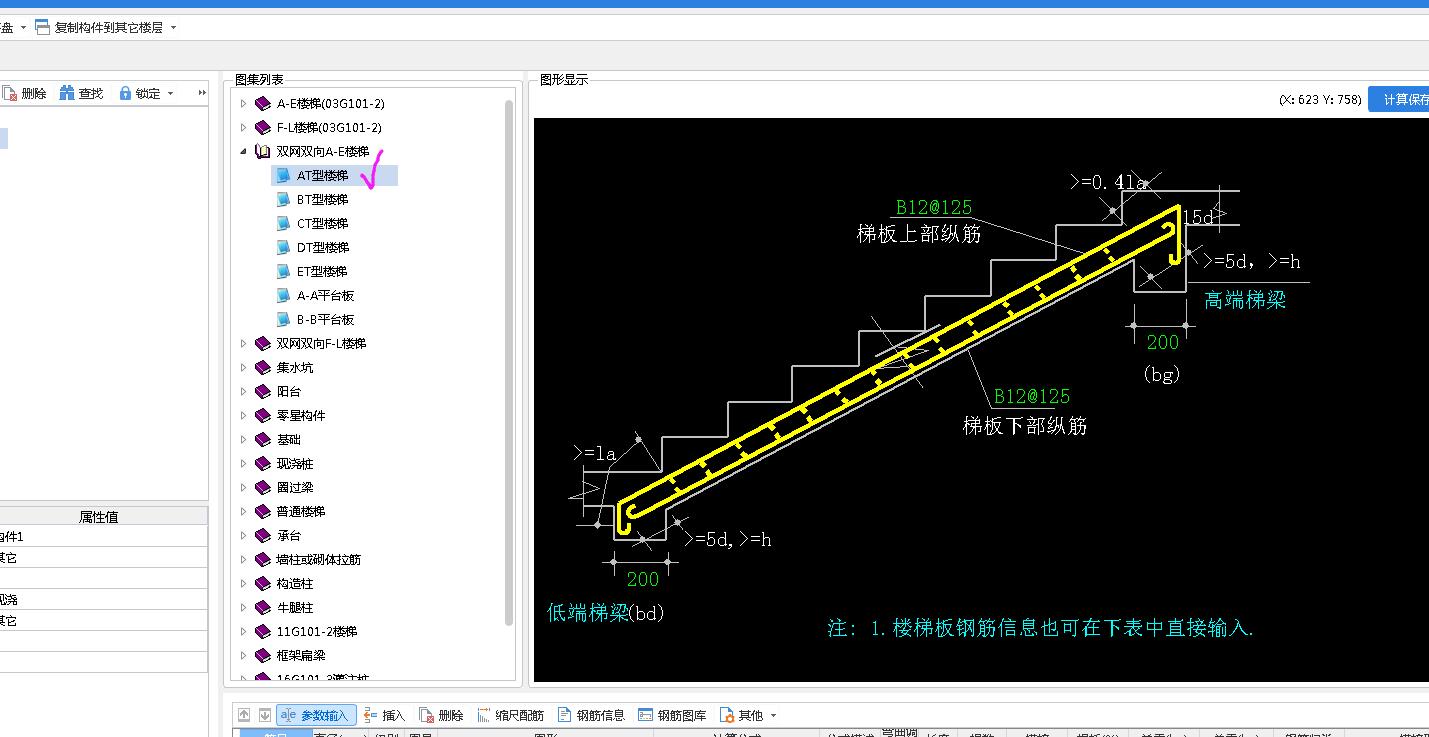Image resolution: width=1429 pixels, height=737 pixels.
Task: Click the 锁定 lock button
Action: pos(140,93)
